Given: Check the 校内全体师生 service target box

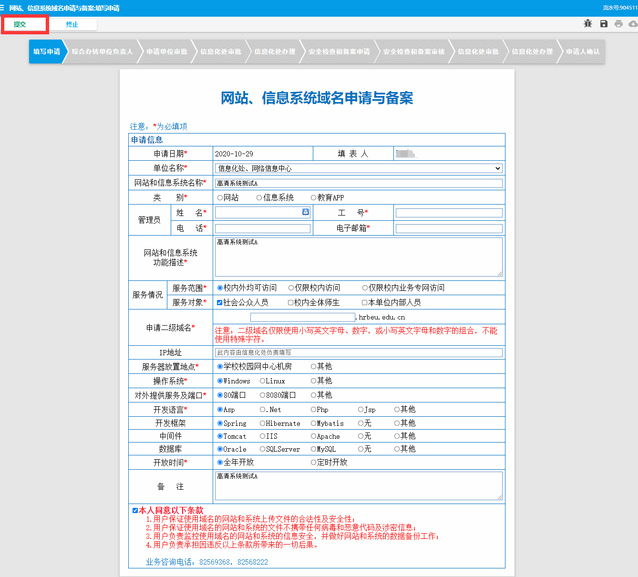Looking at the screenshot, I should (x=292, y=301).
